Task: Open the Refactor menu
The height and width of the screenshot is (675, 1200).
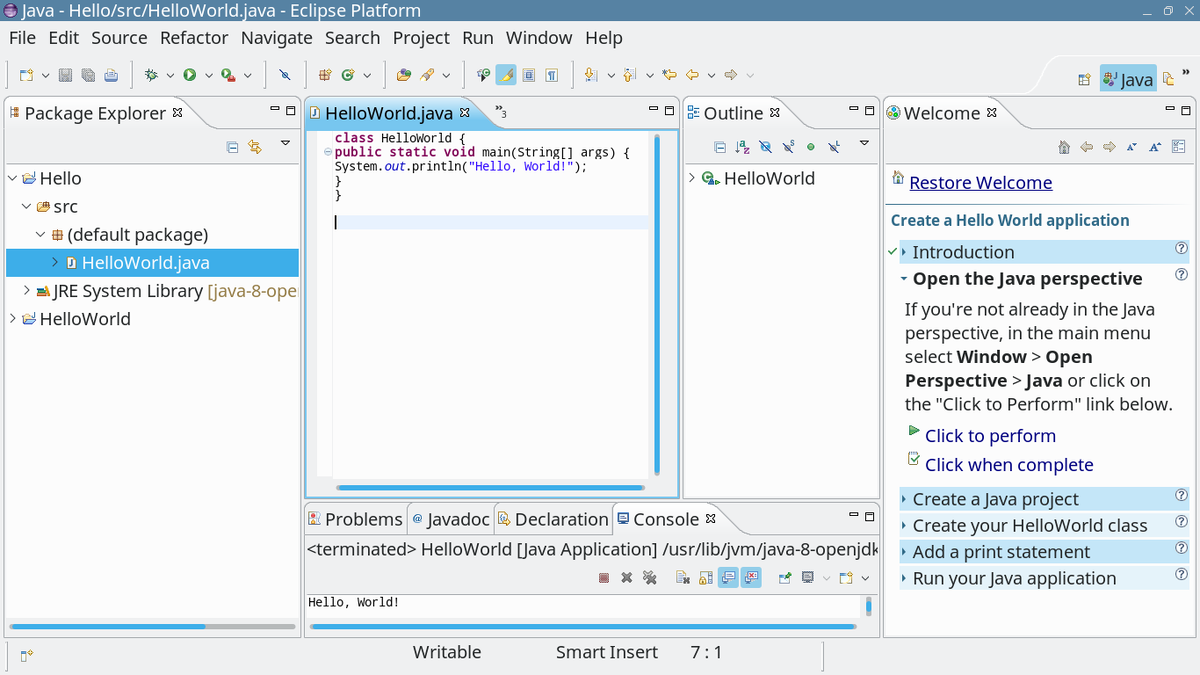Action: click(x=194, y=38)
